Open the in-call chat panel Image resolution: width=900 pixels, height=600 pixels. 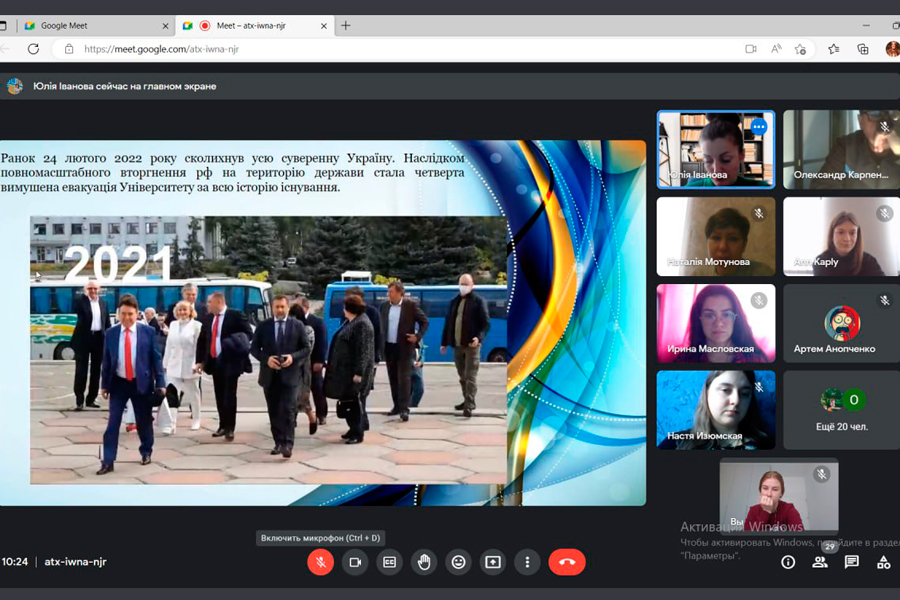852,562
